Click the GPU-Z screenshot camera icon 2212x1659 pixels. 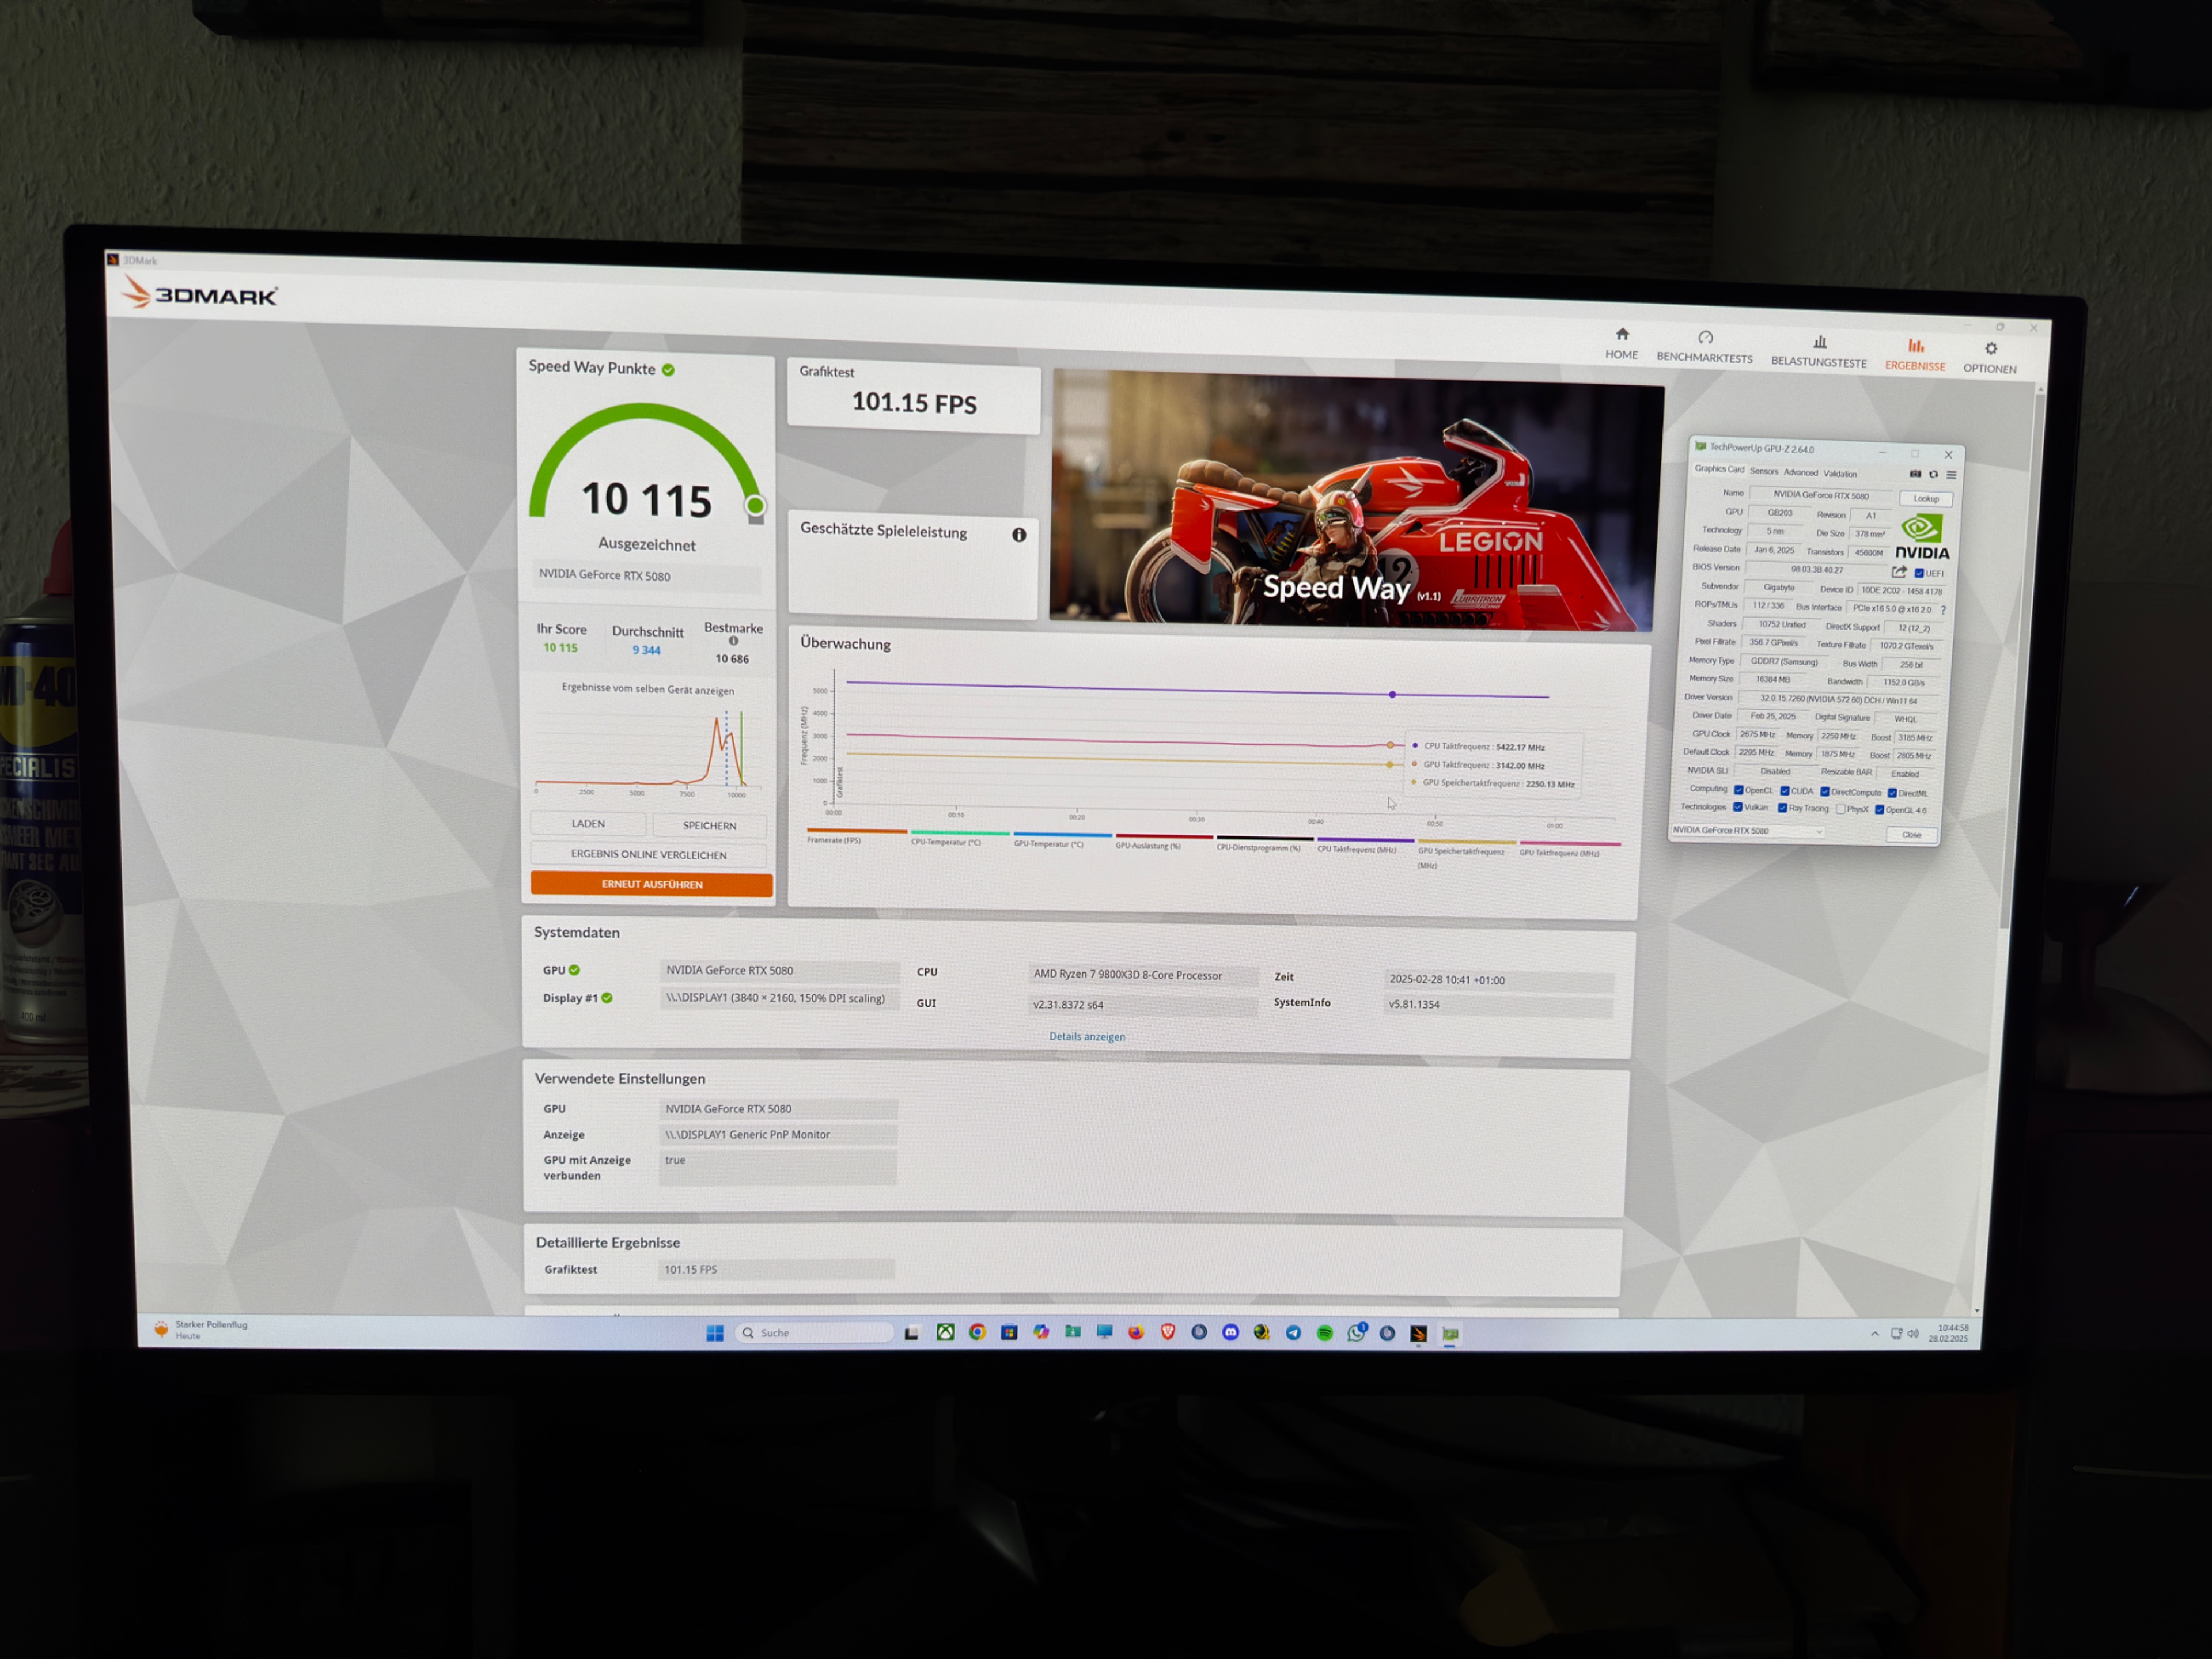[1915, 474]
